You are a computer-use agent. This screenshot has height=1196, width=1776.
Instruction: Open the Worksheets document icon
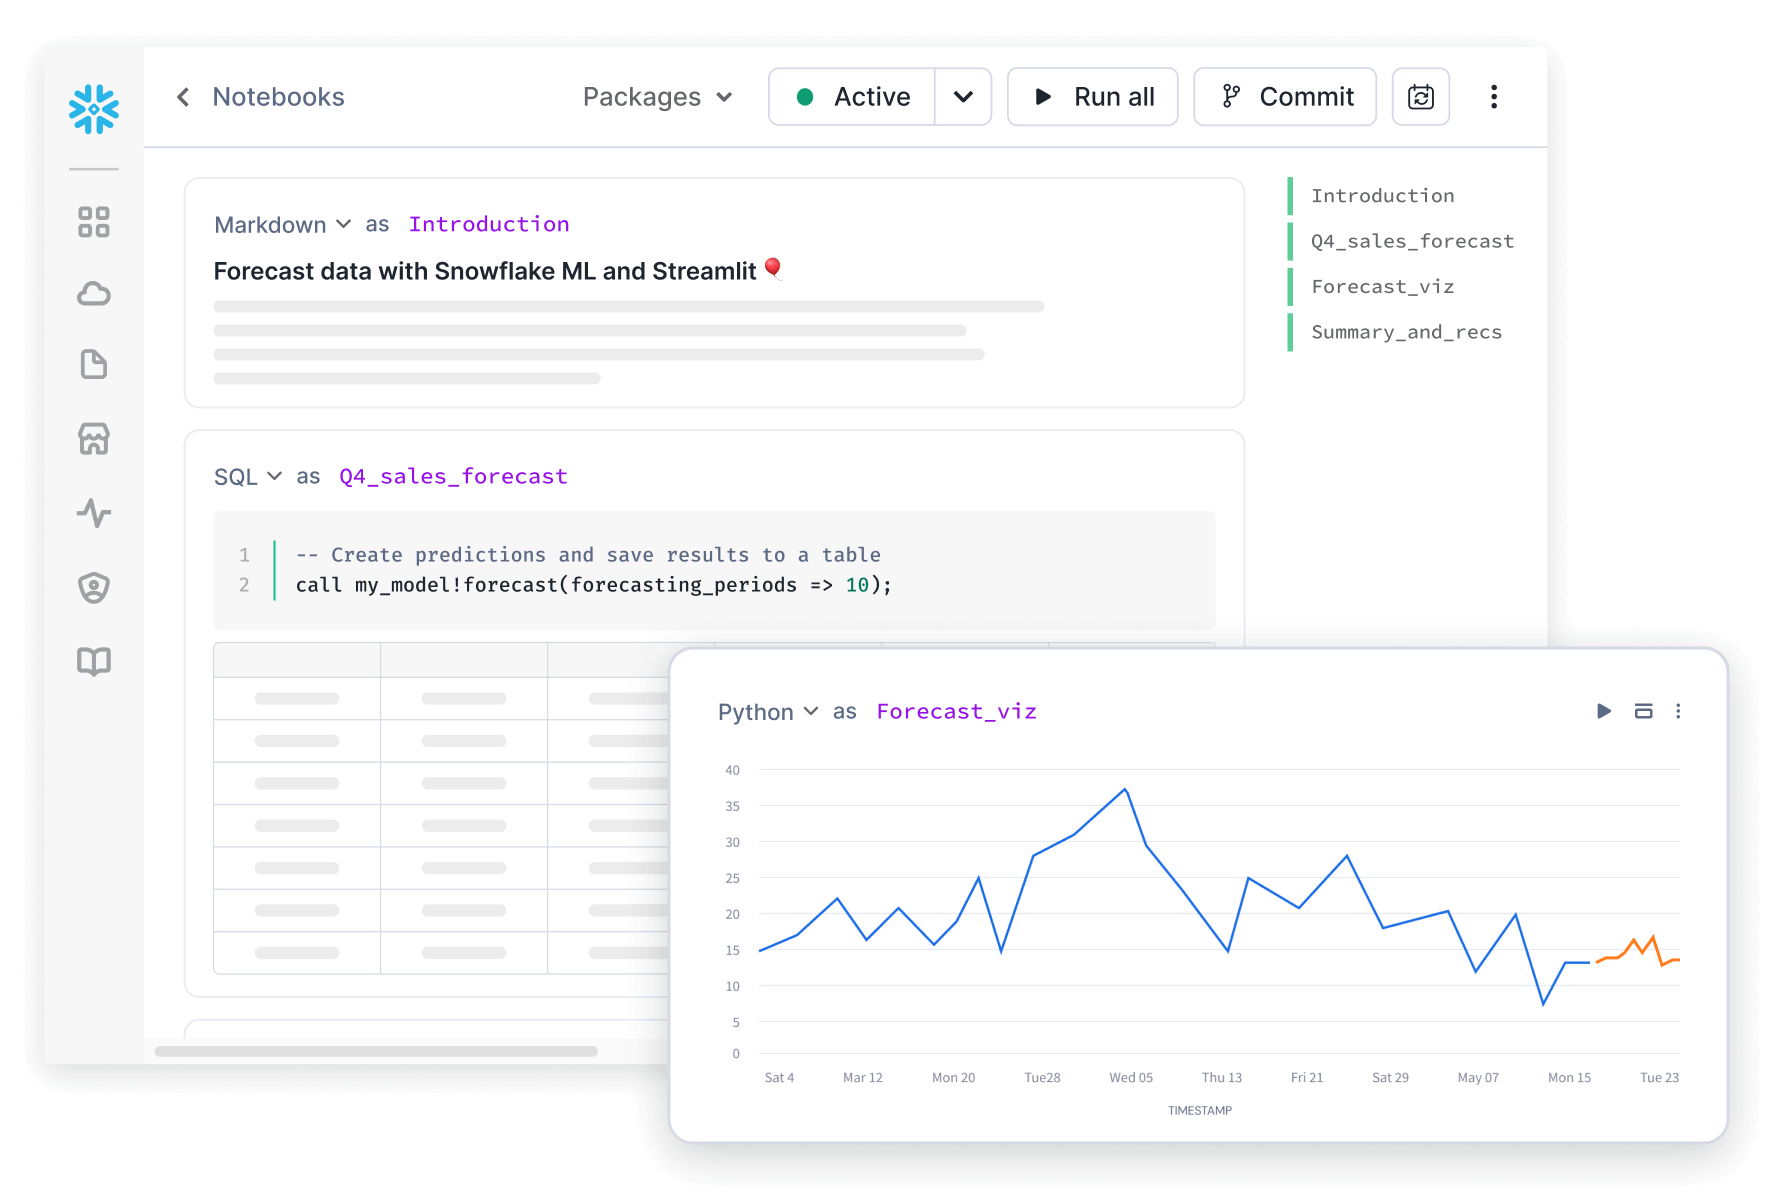click(93, 364)
